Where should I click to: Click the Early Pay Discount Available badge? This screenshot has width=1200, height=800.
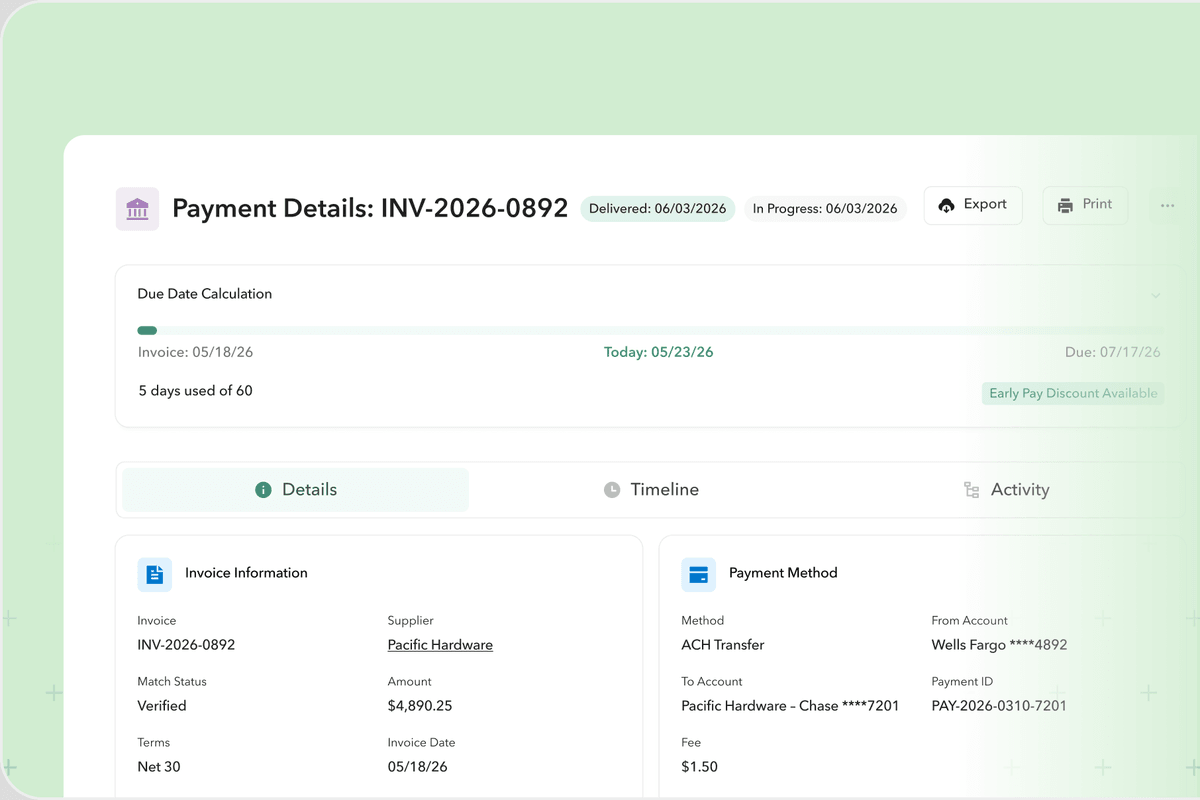pos(1073,394)
